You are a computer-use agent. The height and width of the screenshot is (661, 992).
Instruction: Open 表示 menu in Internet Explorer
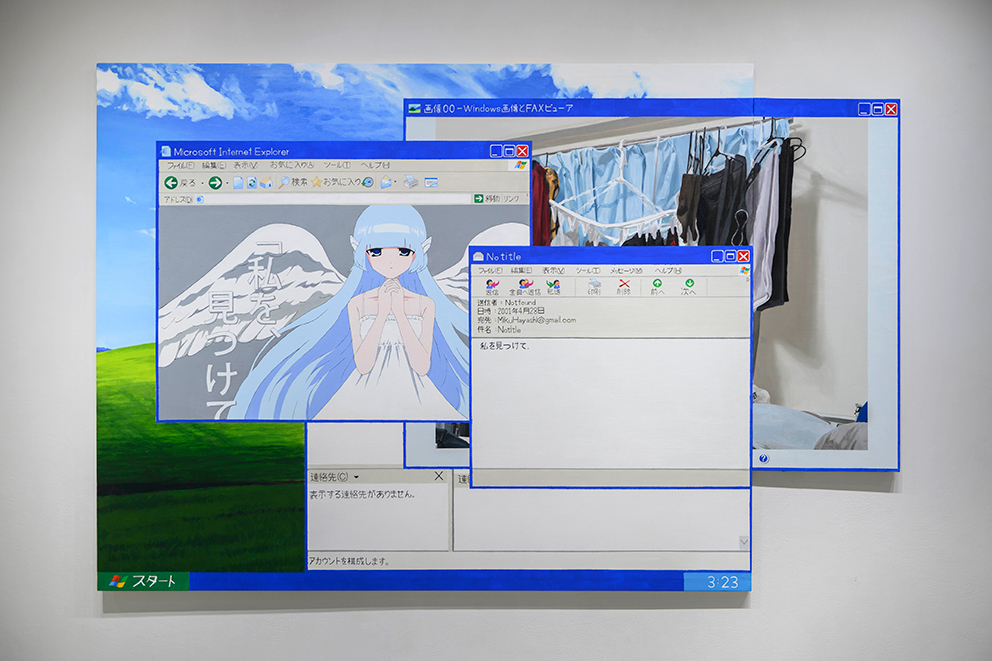pyautogui.click(x=245, y=165)
